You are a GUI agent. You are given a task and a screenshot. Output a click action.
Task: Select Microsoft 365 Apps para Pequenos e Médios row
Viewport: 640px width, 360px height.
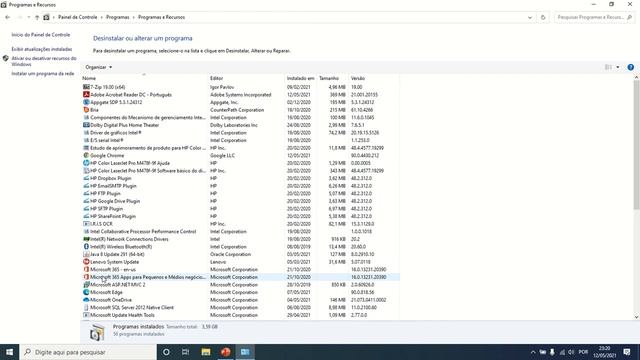click(x=240, y=277)
